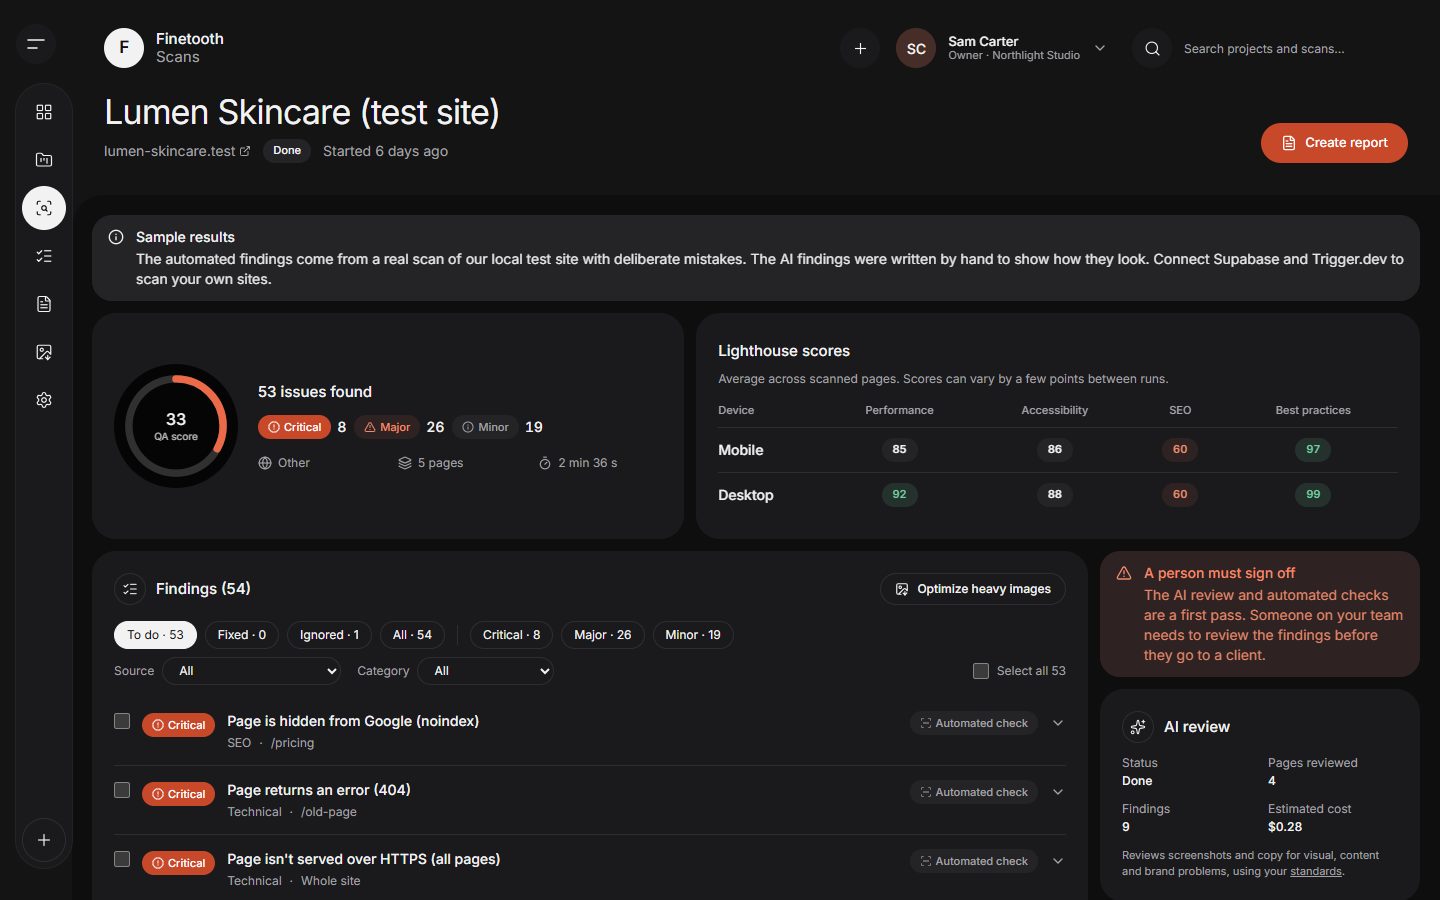
Task: Click the search magnifier icon
Action: (x=1152, y=48)
